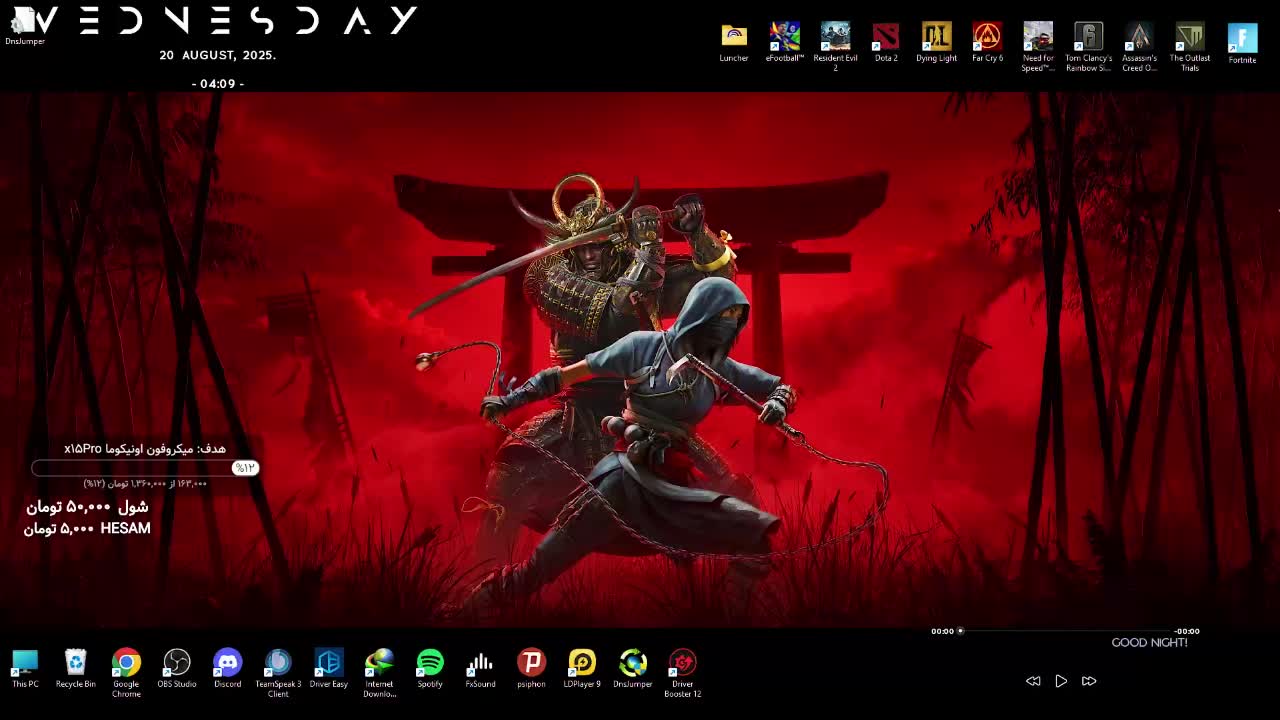The width and height of the screenshot is (1280, 720).
Task: Launch the Far Cry 6 shortcut
Action: 987,42
